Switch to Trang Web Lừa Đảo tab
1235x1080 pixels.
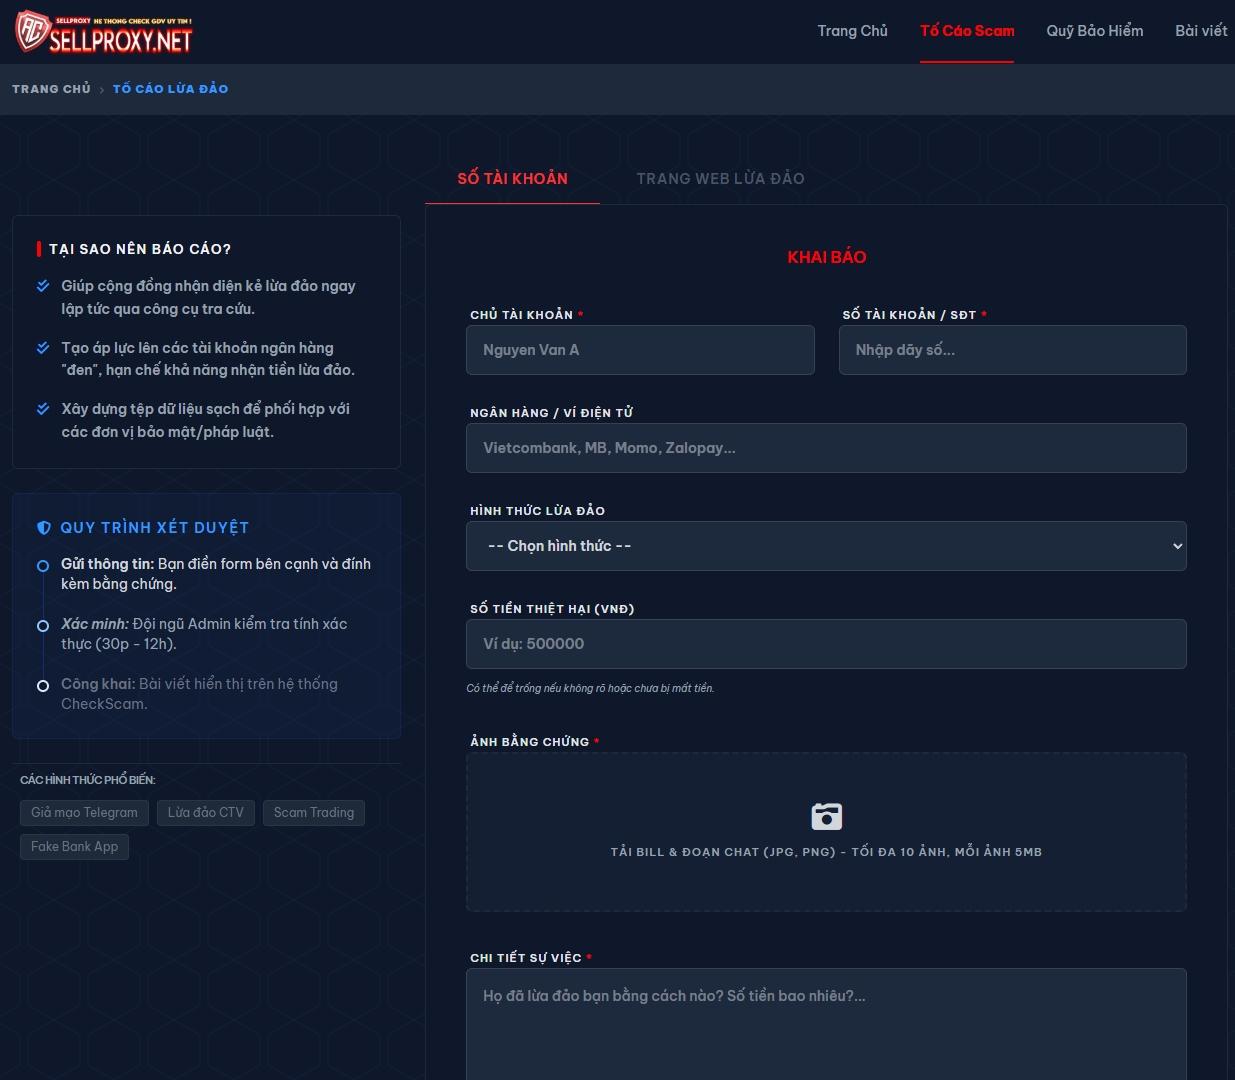coord(720,179)
